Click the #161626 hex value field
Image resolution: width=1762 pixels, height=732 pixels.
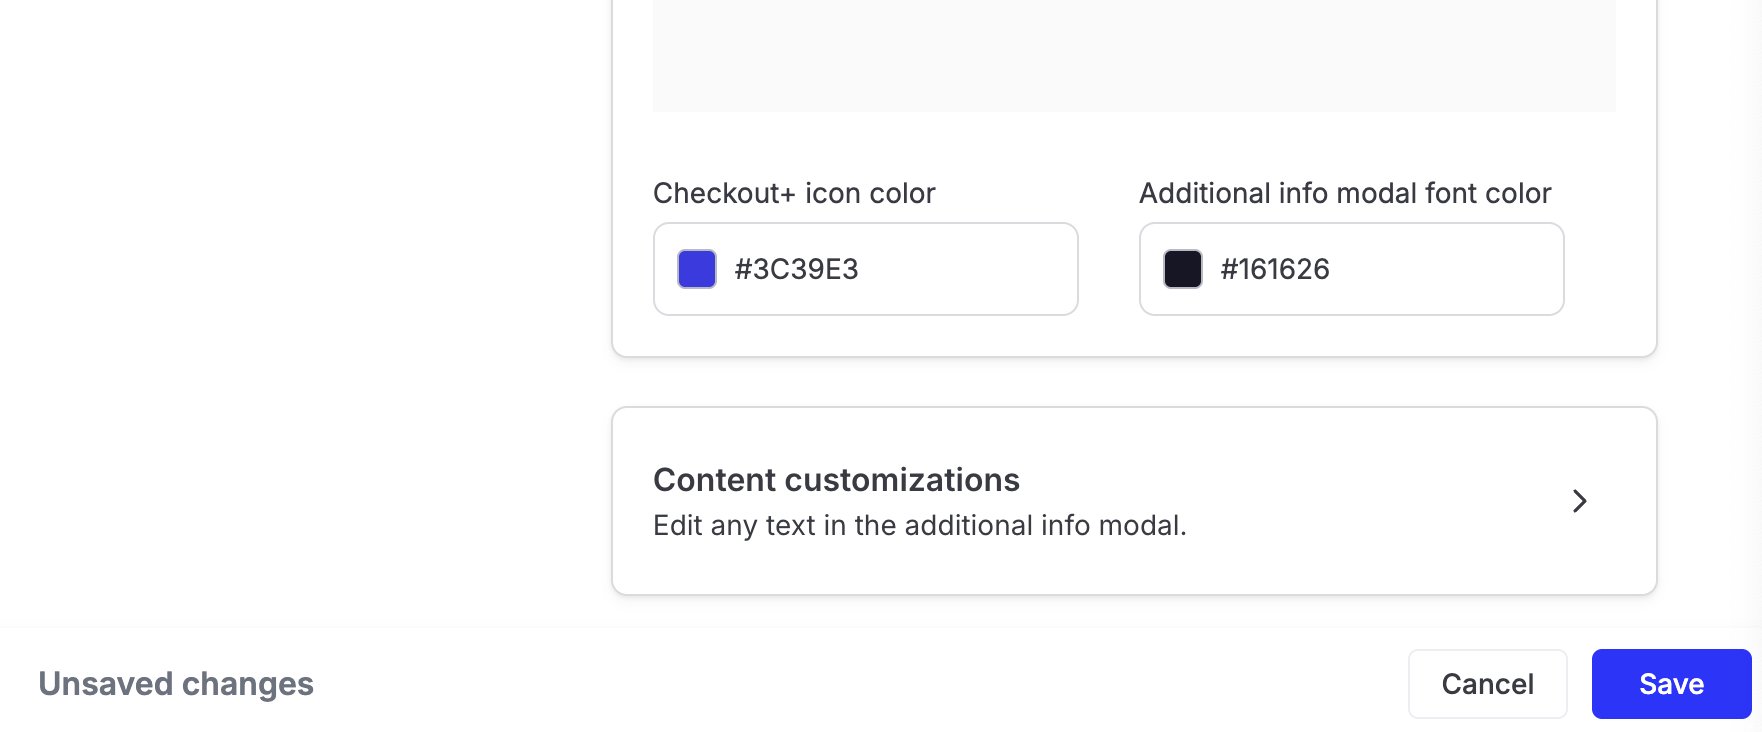pos(1275,269)
